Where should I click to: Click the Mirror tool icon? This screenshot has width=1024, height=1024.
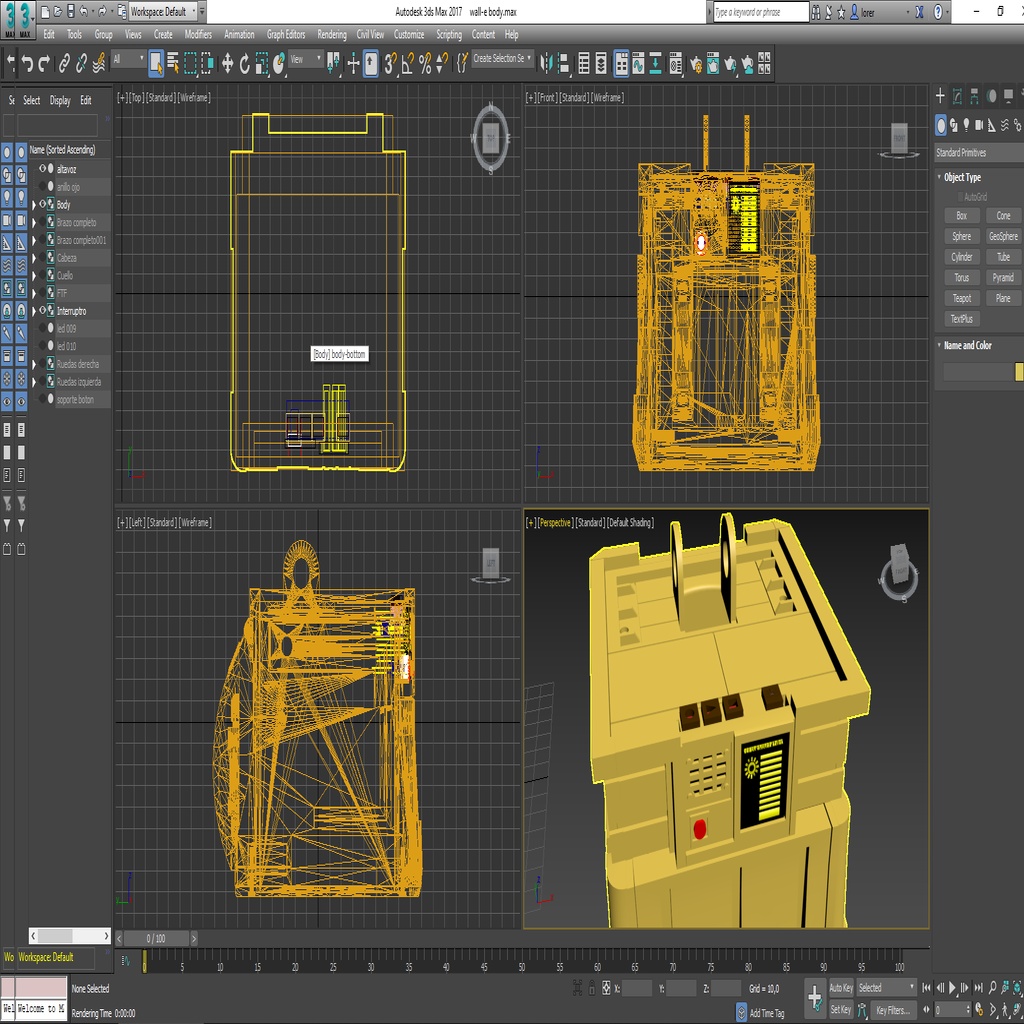point(547,63)
